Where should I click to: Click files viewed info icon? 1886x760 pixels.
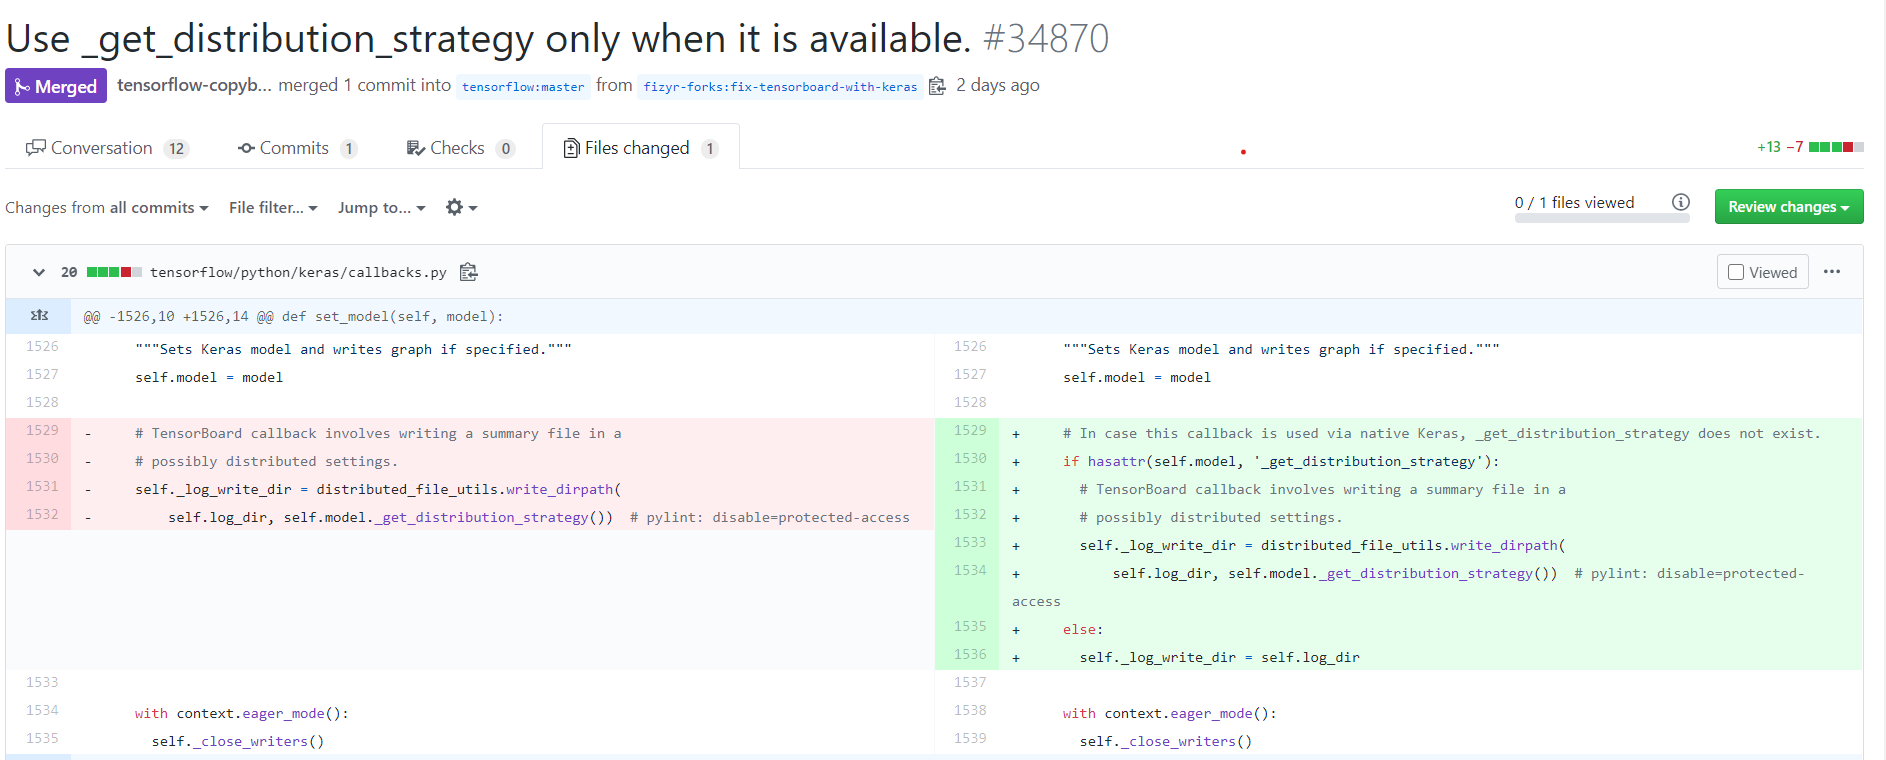point(1681,202)
